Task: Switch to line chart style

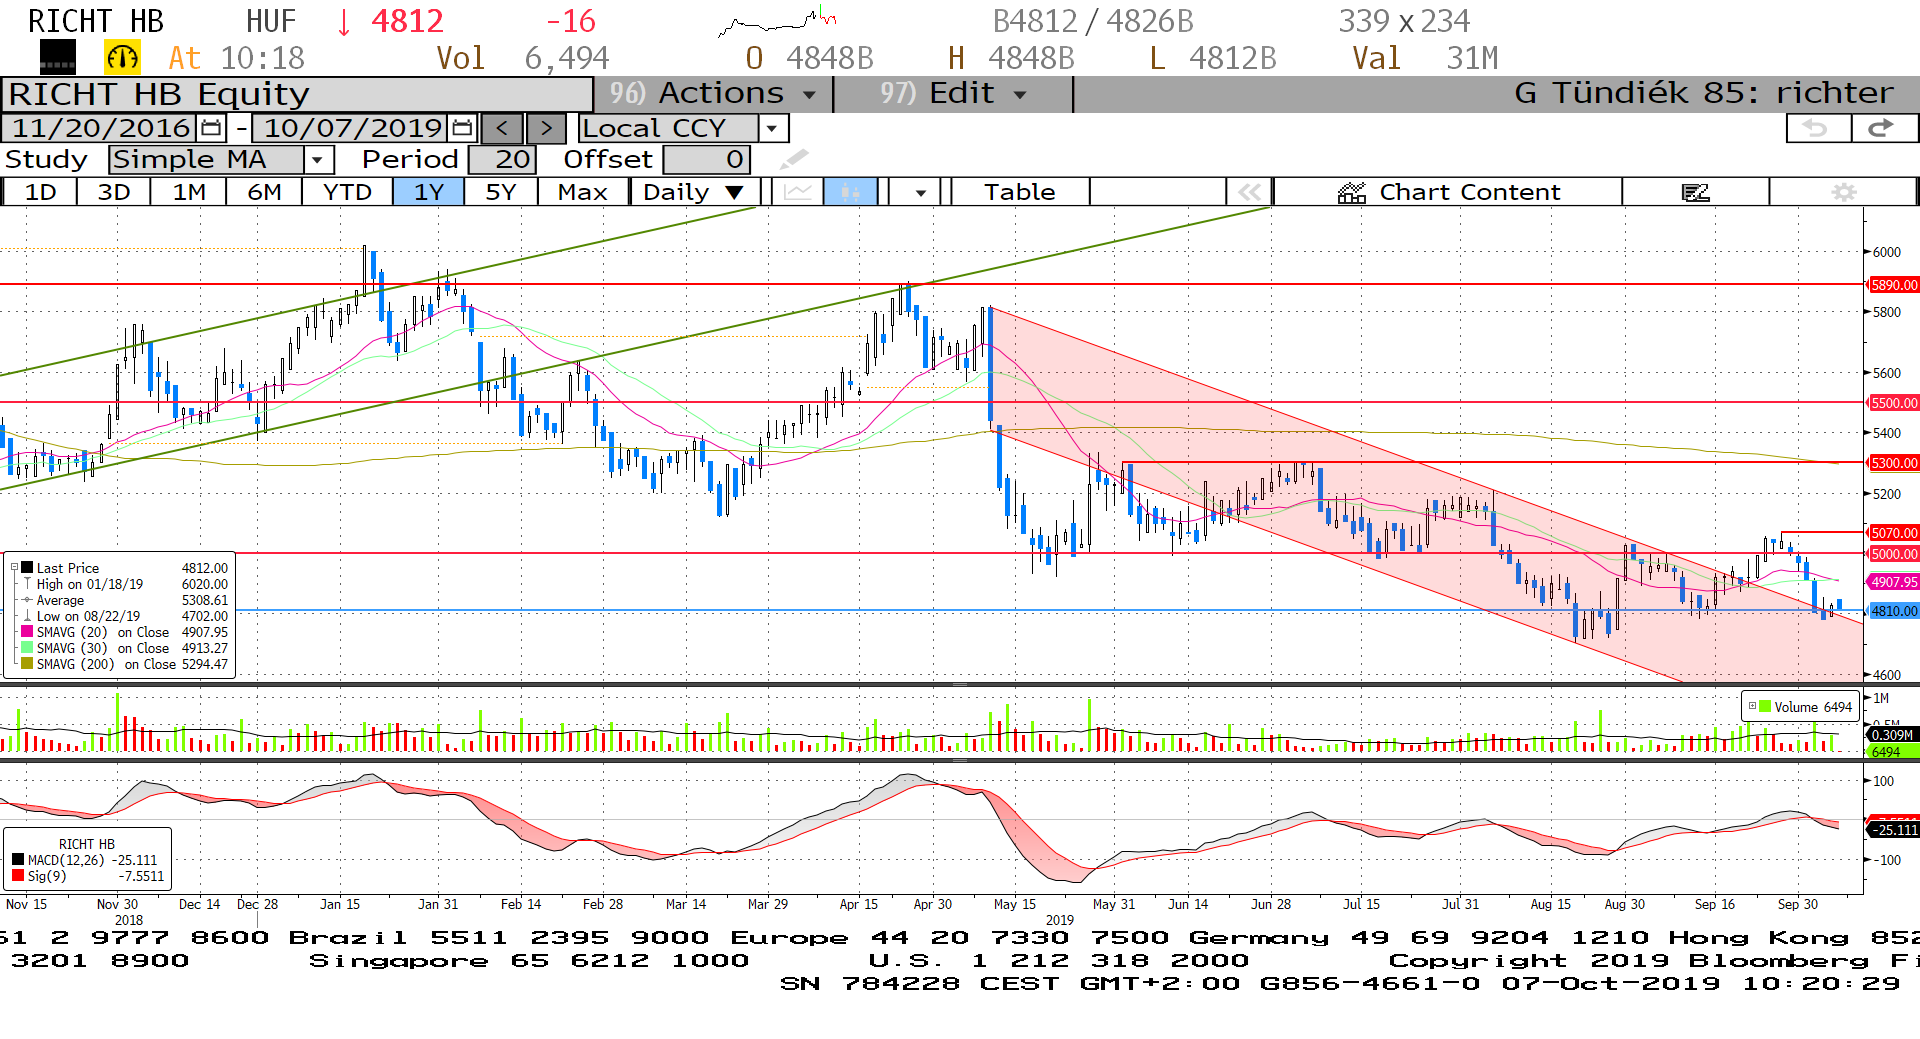Action: tap(797, 191)
